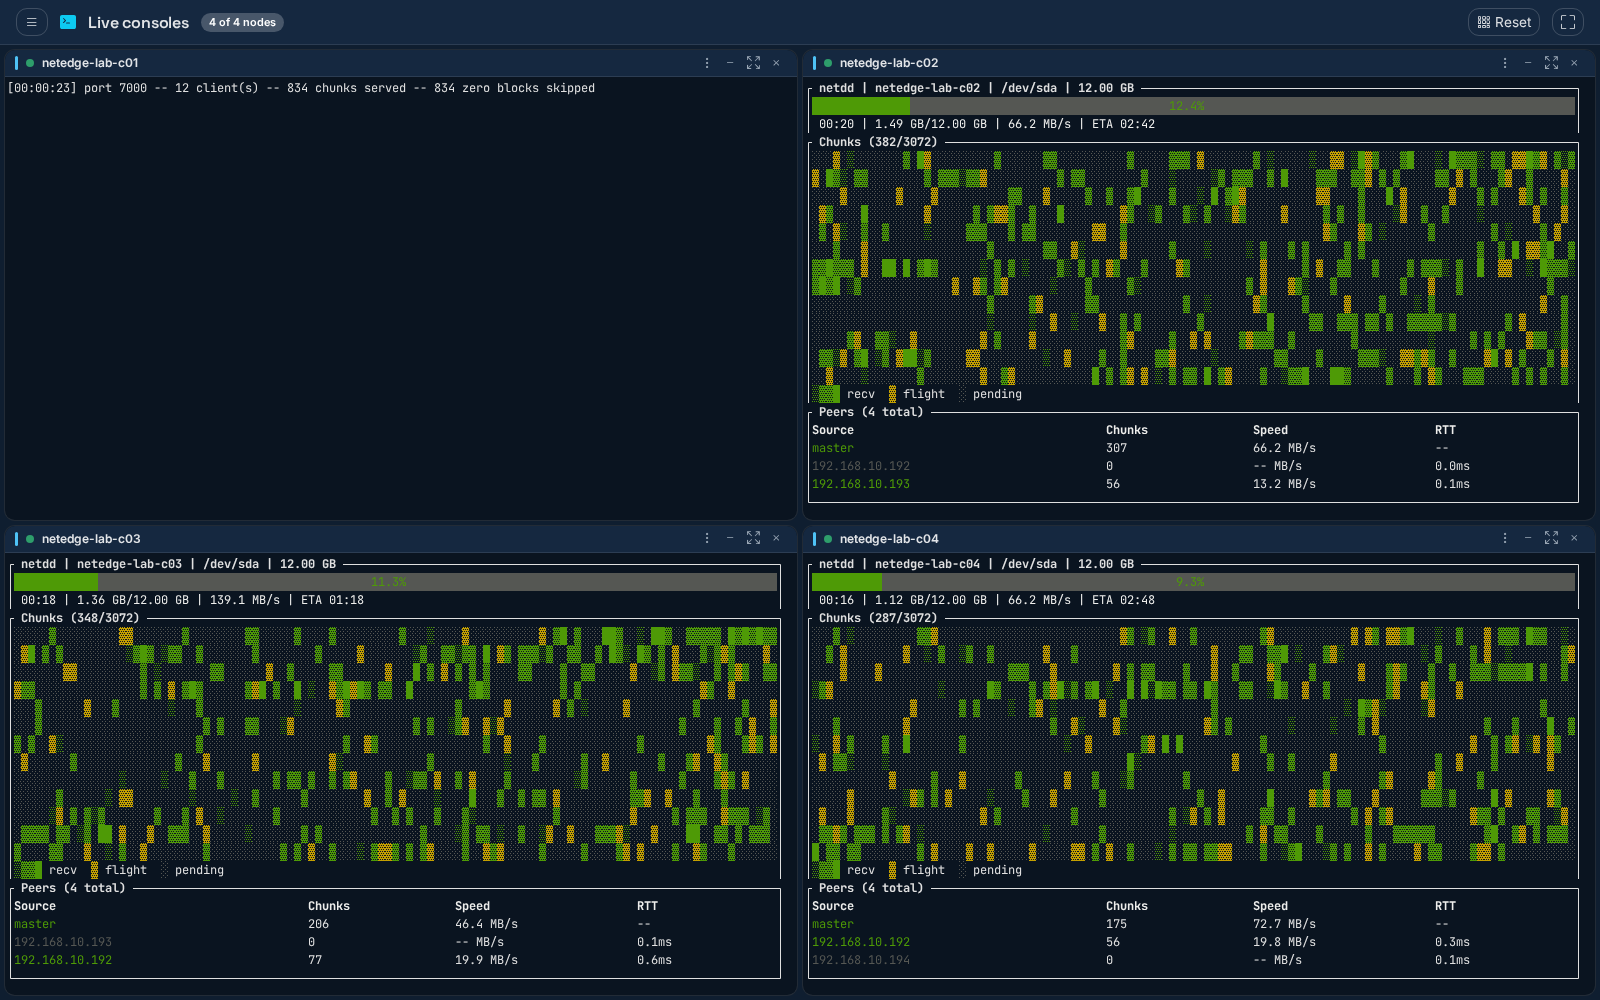Select the netedge-lab-c04 panel title
Image resolution: width=1600 pixels, height=1000 pixels.
coord(889,539)
